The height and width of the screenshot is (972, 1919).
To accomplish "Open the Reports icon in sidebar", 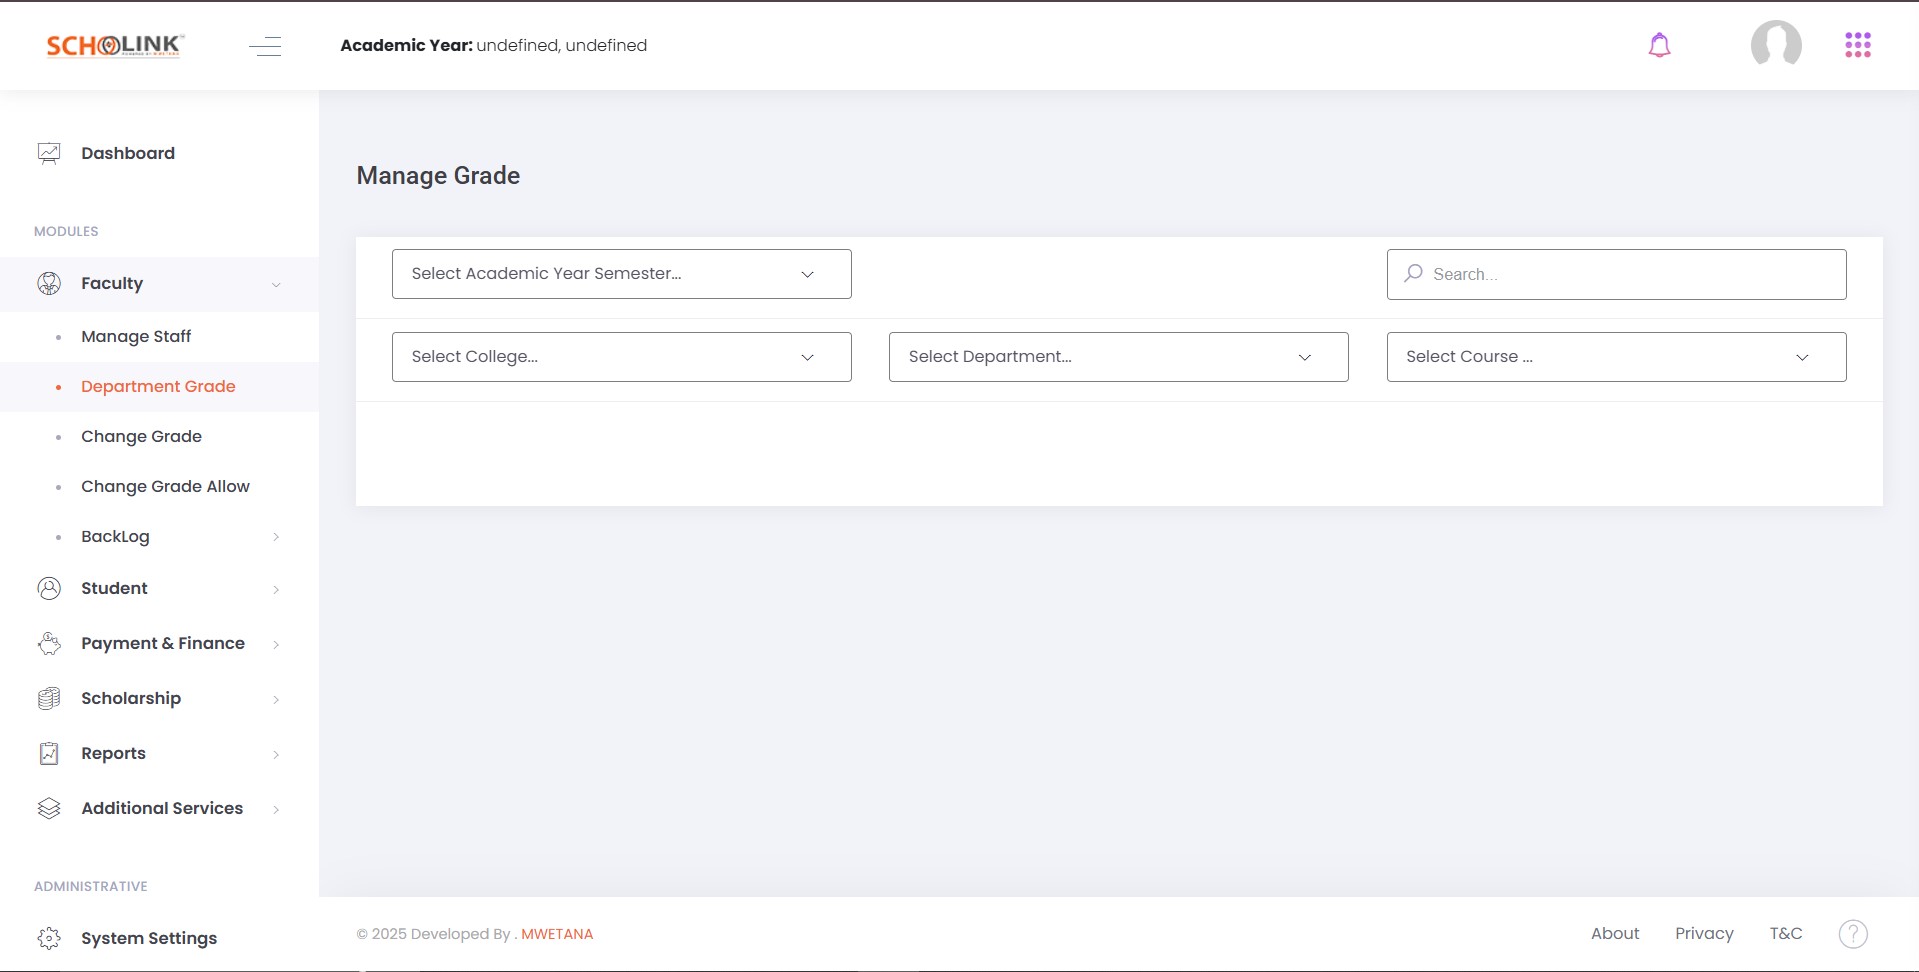I will click(49, 753).
